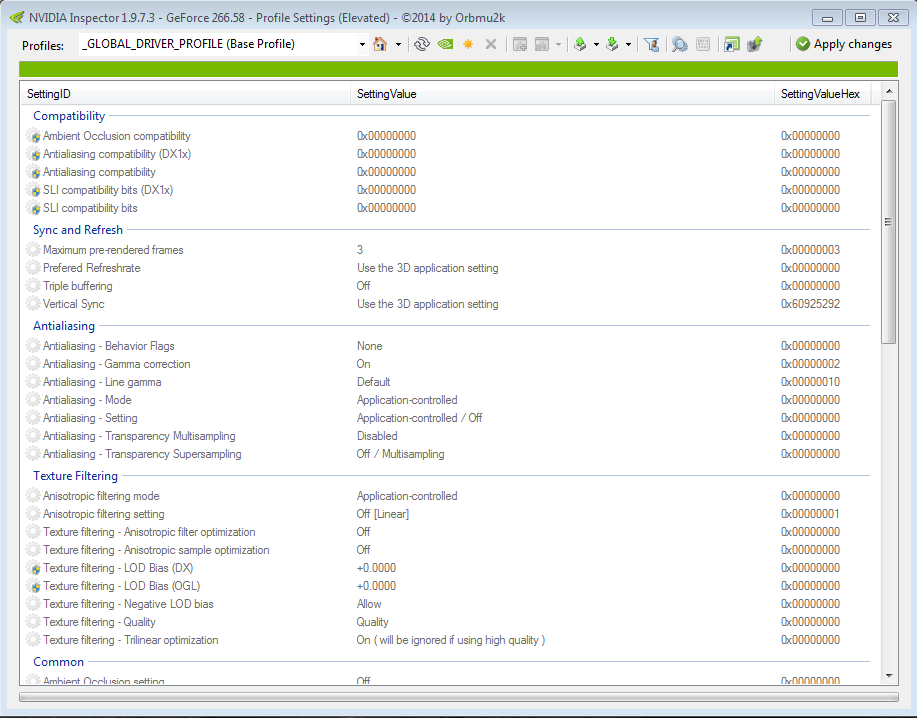Select Texture filtering - Anisotropic sample optimization row
This screenshot has width=917, height=718.
click(x=448, y=550)
